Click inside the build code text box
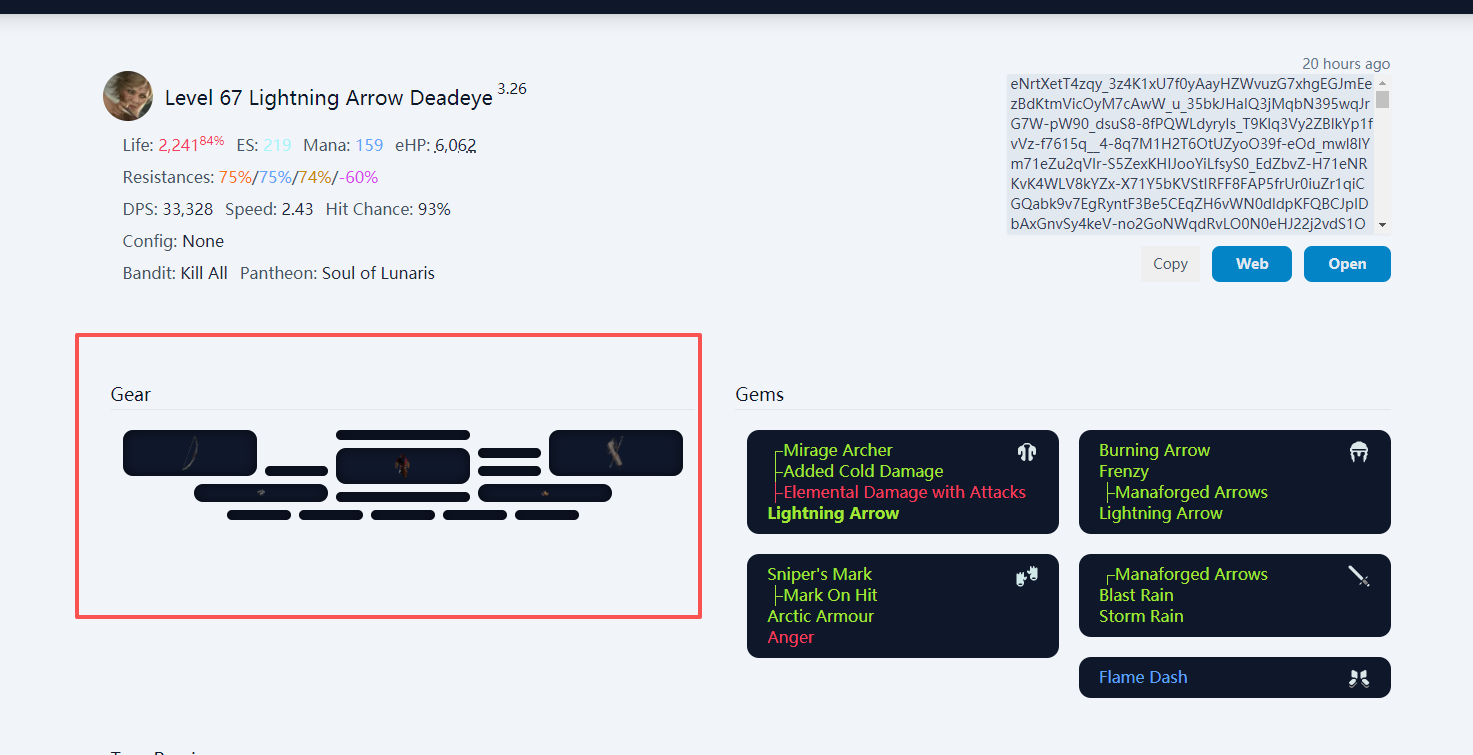1473x755 pixels. click(x=1191, y=154)
